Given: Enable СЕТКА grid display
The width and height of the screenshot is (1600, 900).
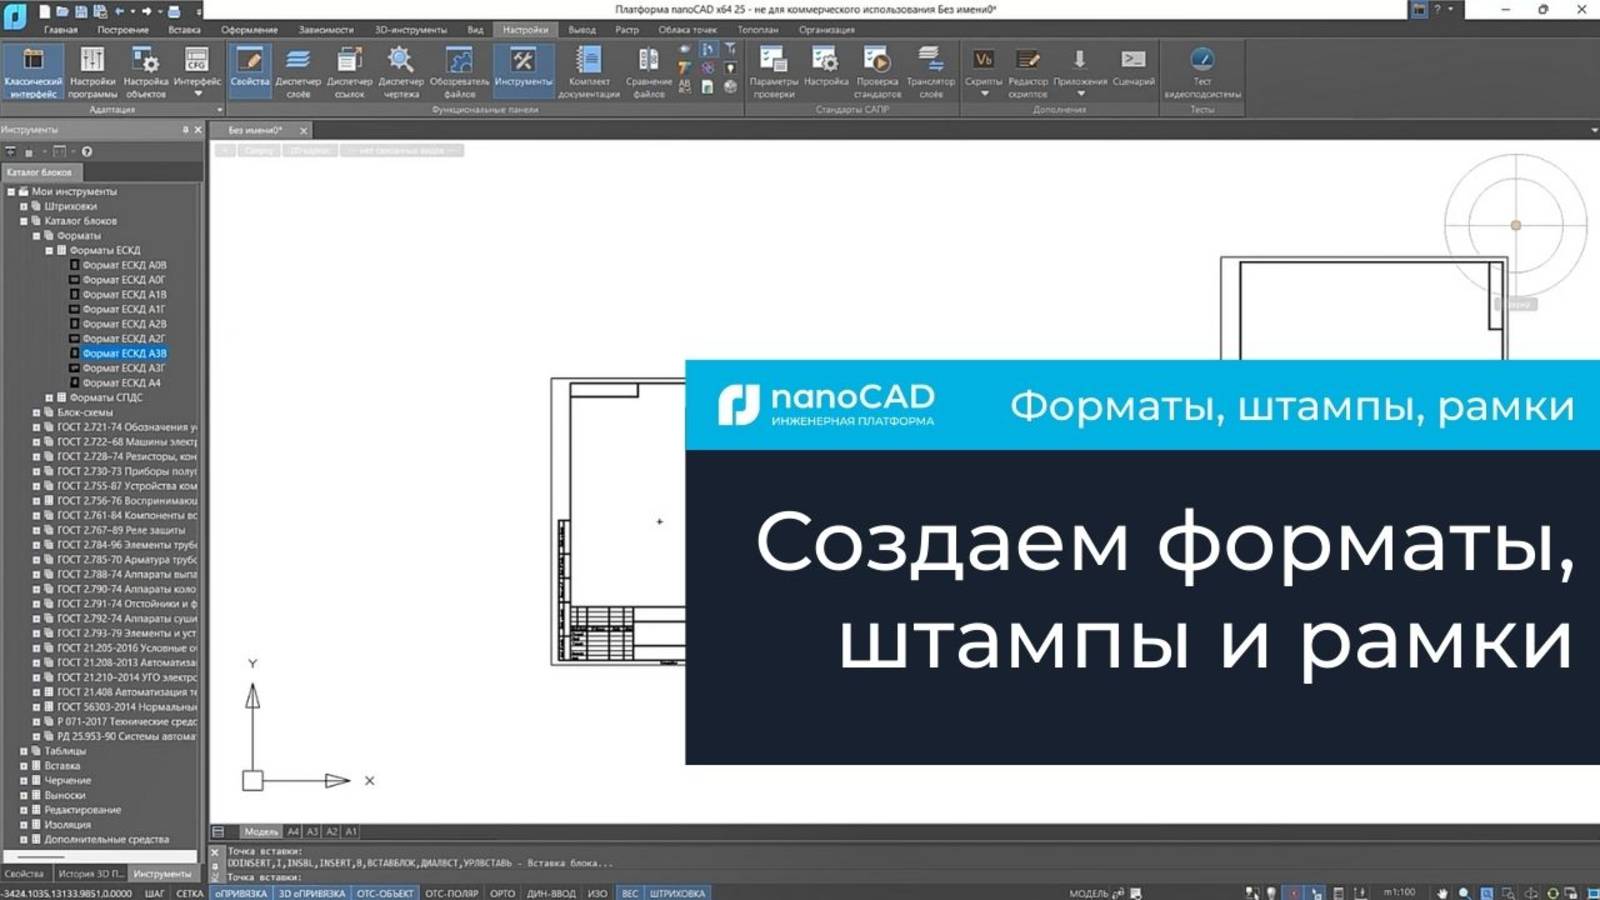Looking at the screenshot, I should click(191, 894).
